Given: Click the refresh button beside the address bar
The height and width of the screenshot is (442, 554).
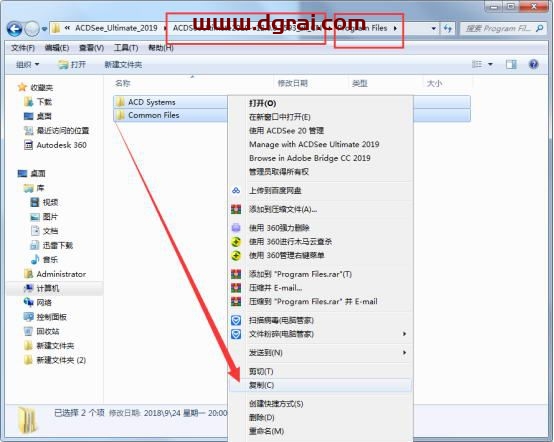Looking at the screenshot, I should coord(448,28).
